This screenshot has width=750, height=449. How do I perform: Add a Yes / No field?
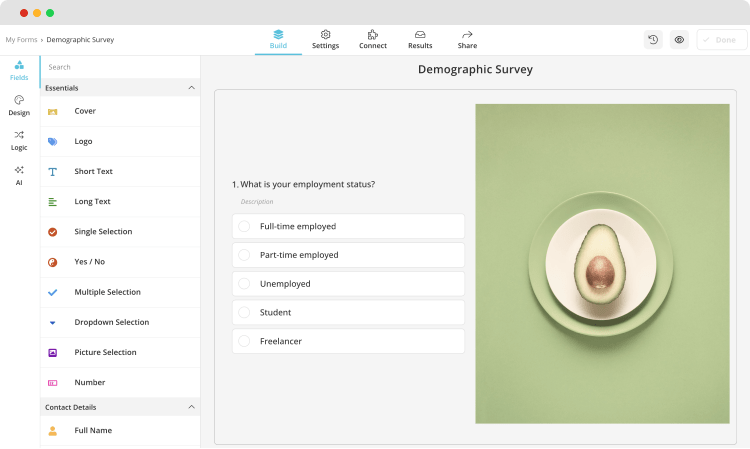(x=89, y=262)
